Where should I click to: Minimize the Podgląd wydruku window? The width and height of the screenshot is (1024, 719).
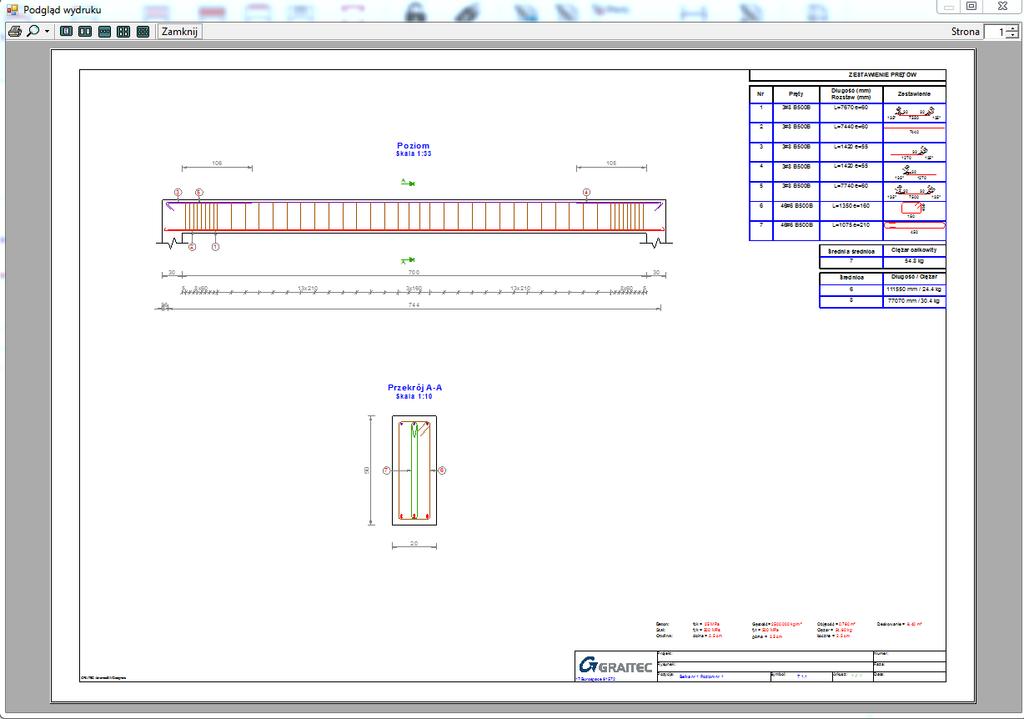pyautogui.click(x=948, y=6)
